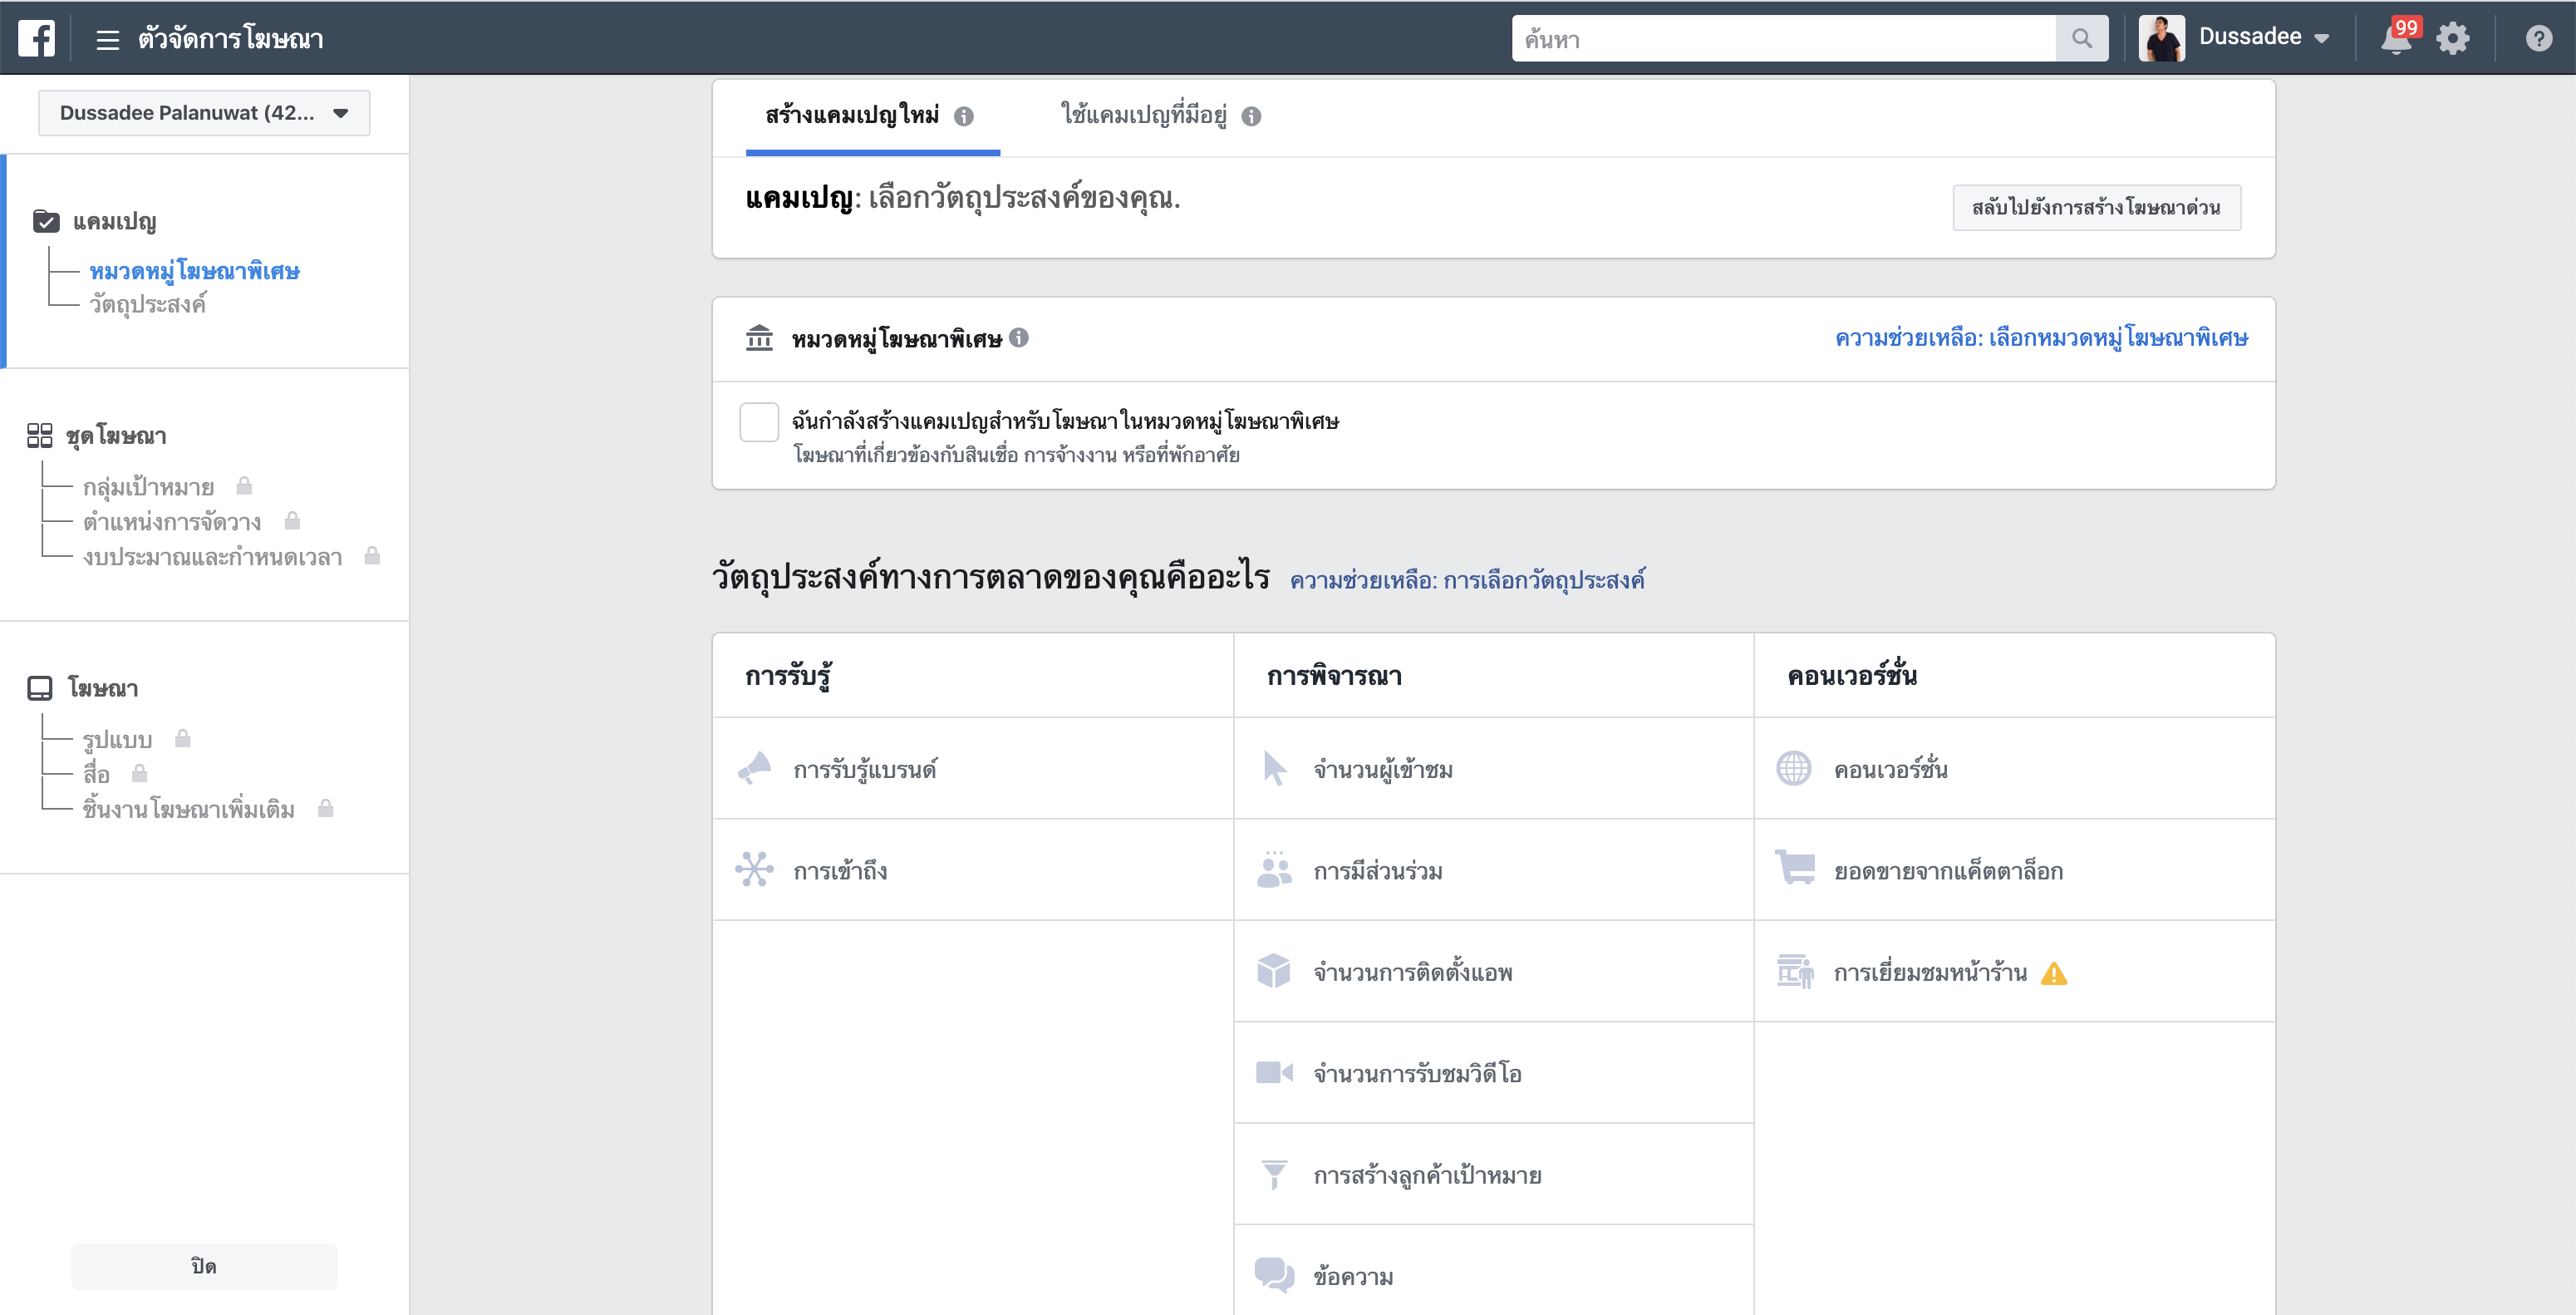Select the การเข้าถึง objective

973,870
